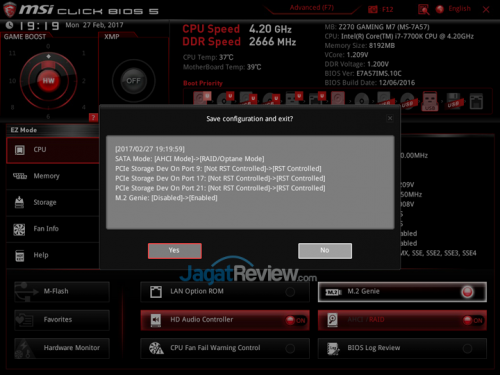Select the last network boot device icon
The width and height of the screenshot is (500, 375).
click(x=476, y=101)
